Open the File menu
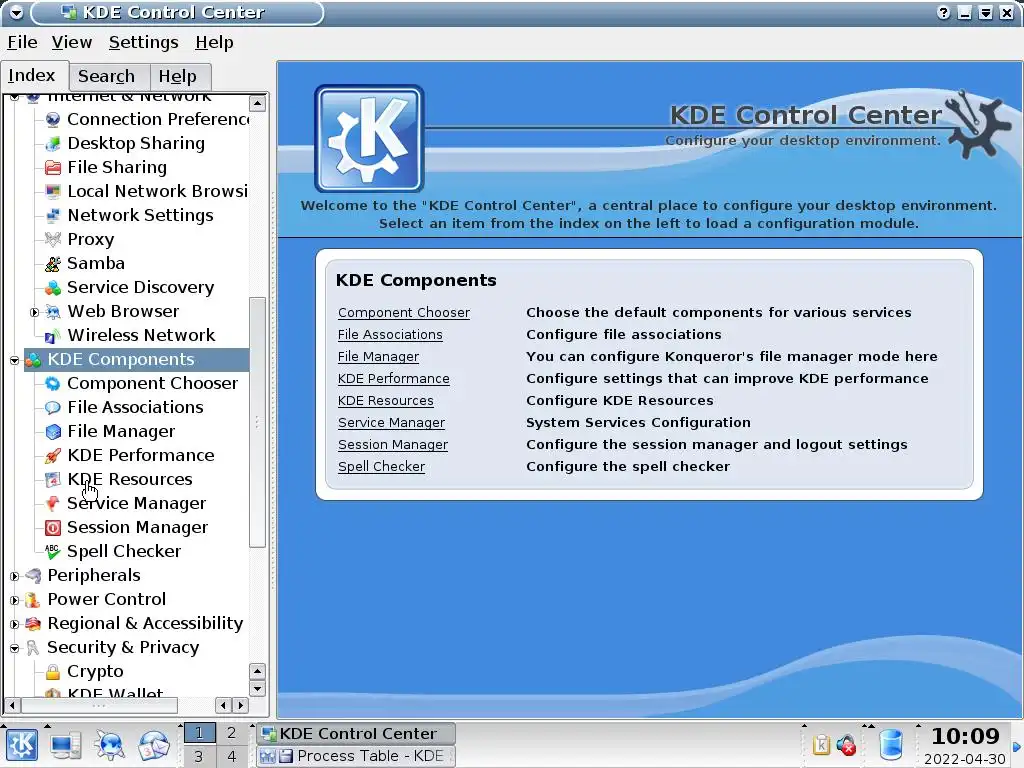 pyautogui.click(x=22, y=42)
